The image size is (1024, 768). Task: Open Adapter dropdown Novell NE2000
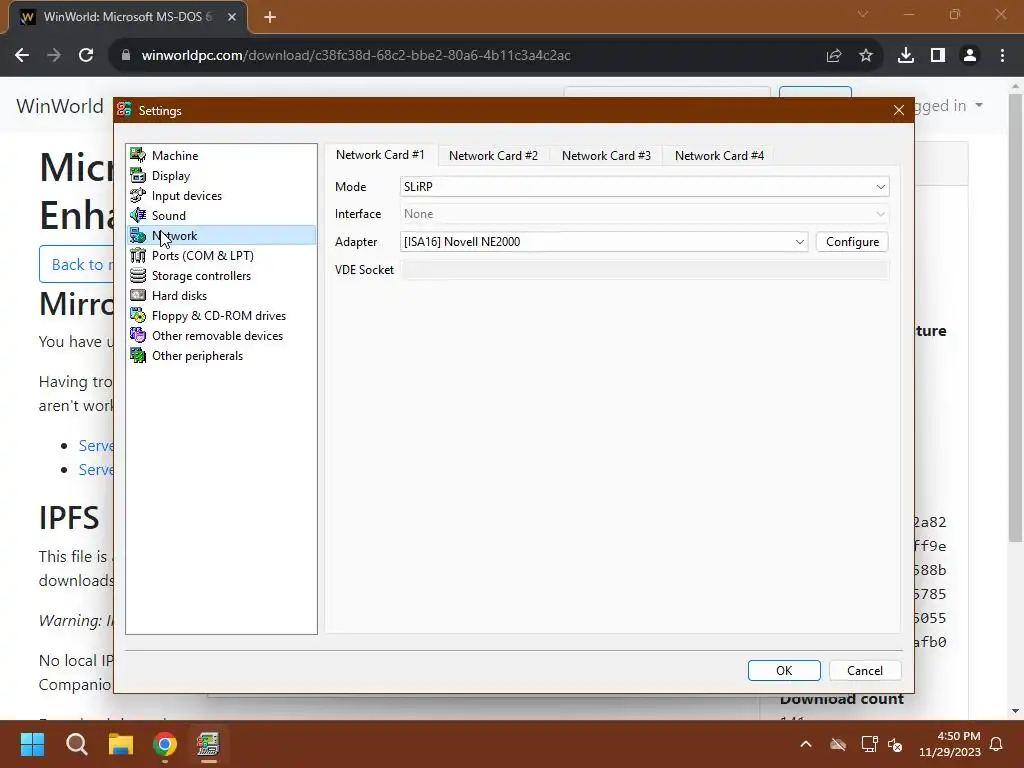pyautogui.click(x=604, y=242)
